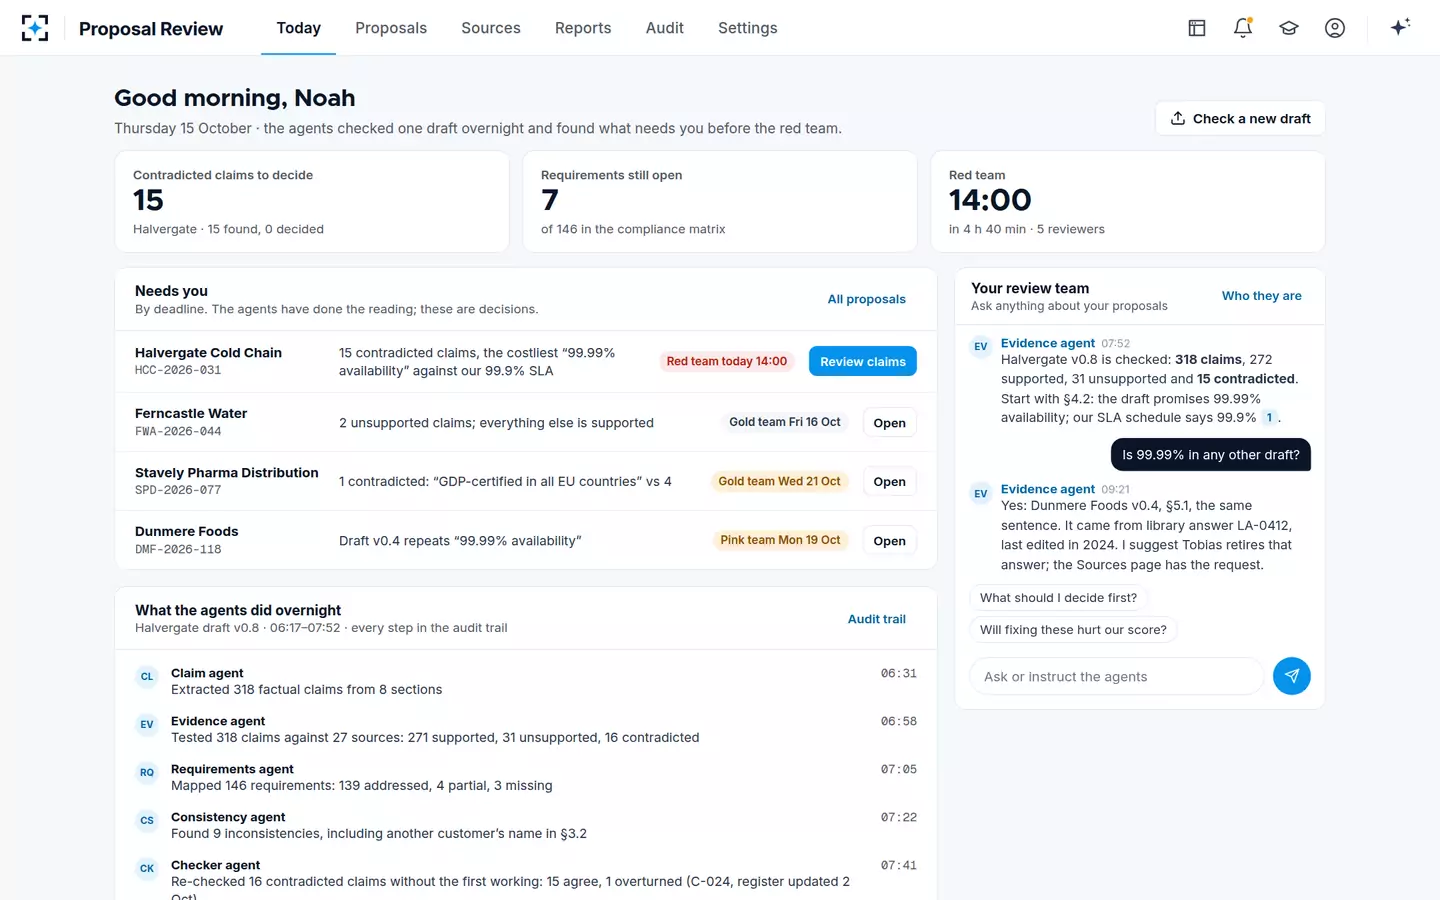Click the Proposal Review app title
The image size is (1440, 900).
tap(151, 29)
